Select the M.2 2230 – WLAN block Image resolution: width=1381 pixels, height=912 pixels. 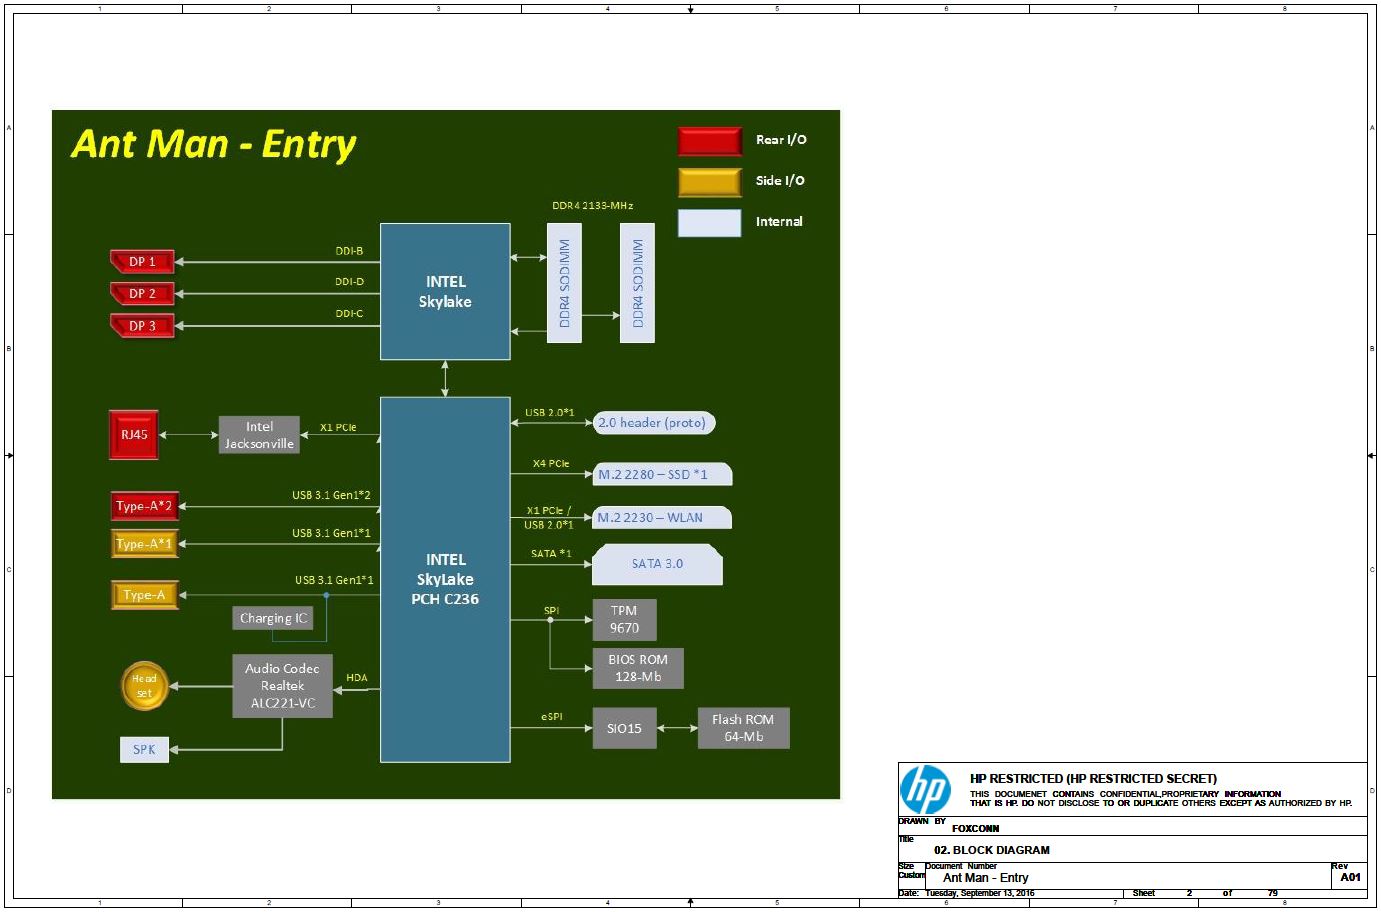[662, 518]
